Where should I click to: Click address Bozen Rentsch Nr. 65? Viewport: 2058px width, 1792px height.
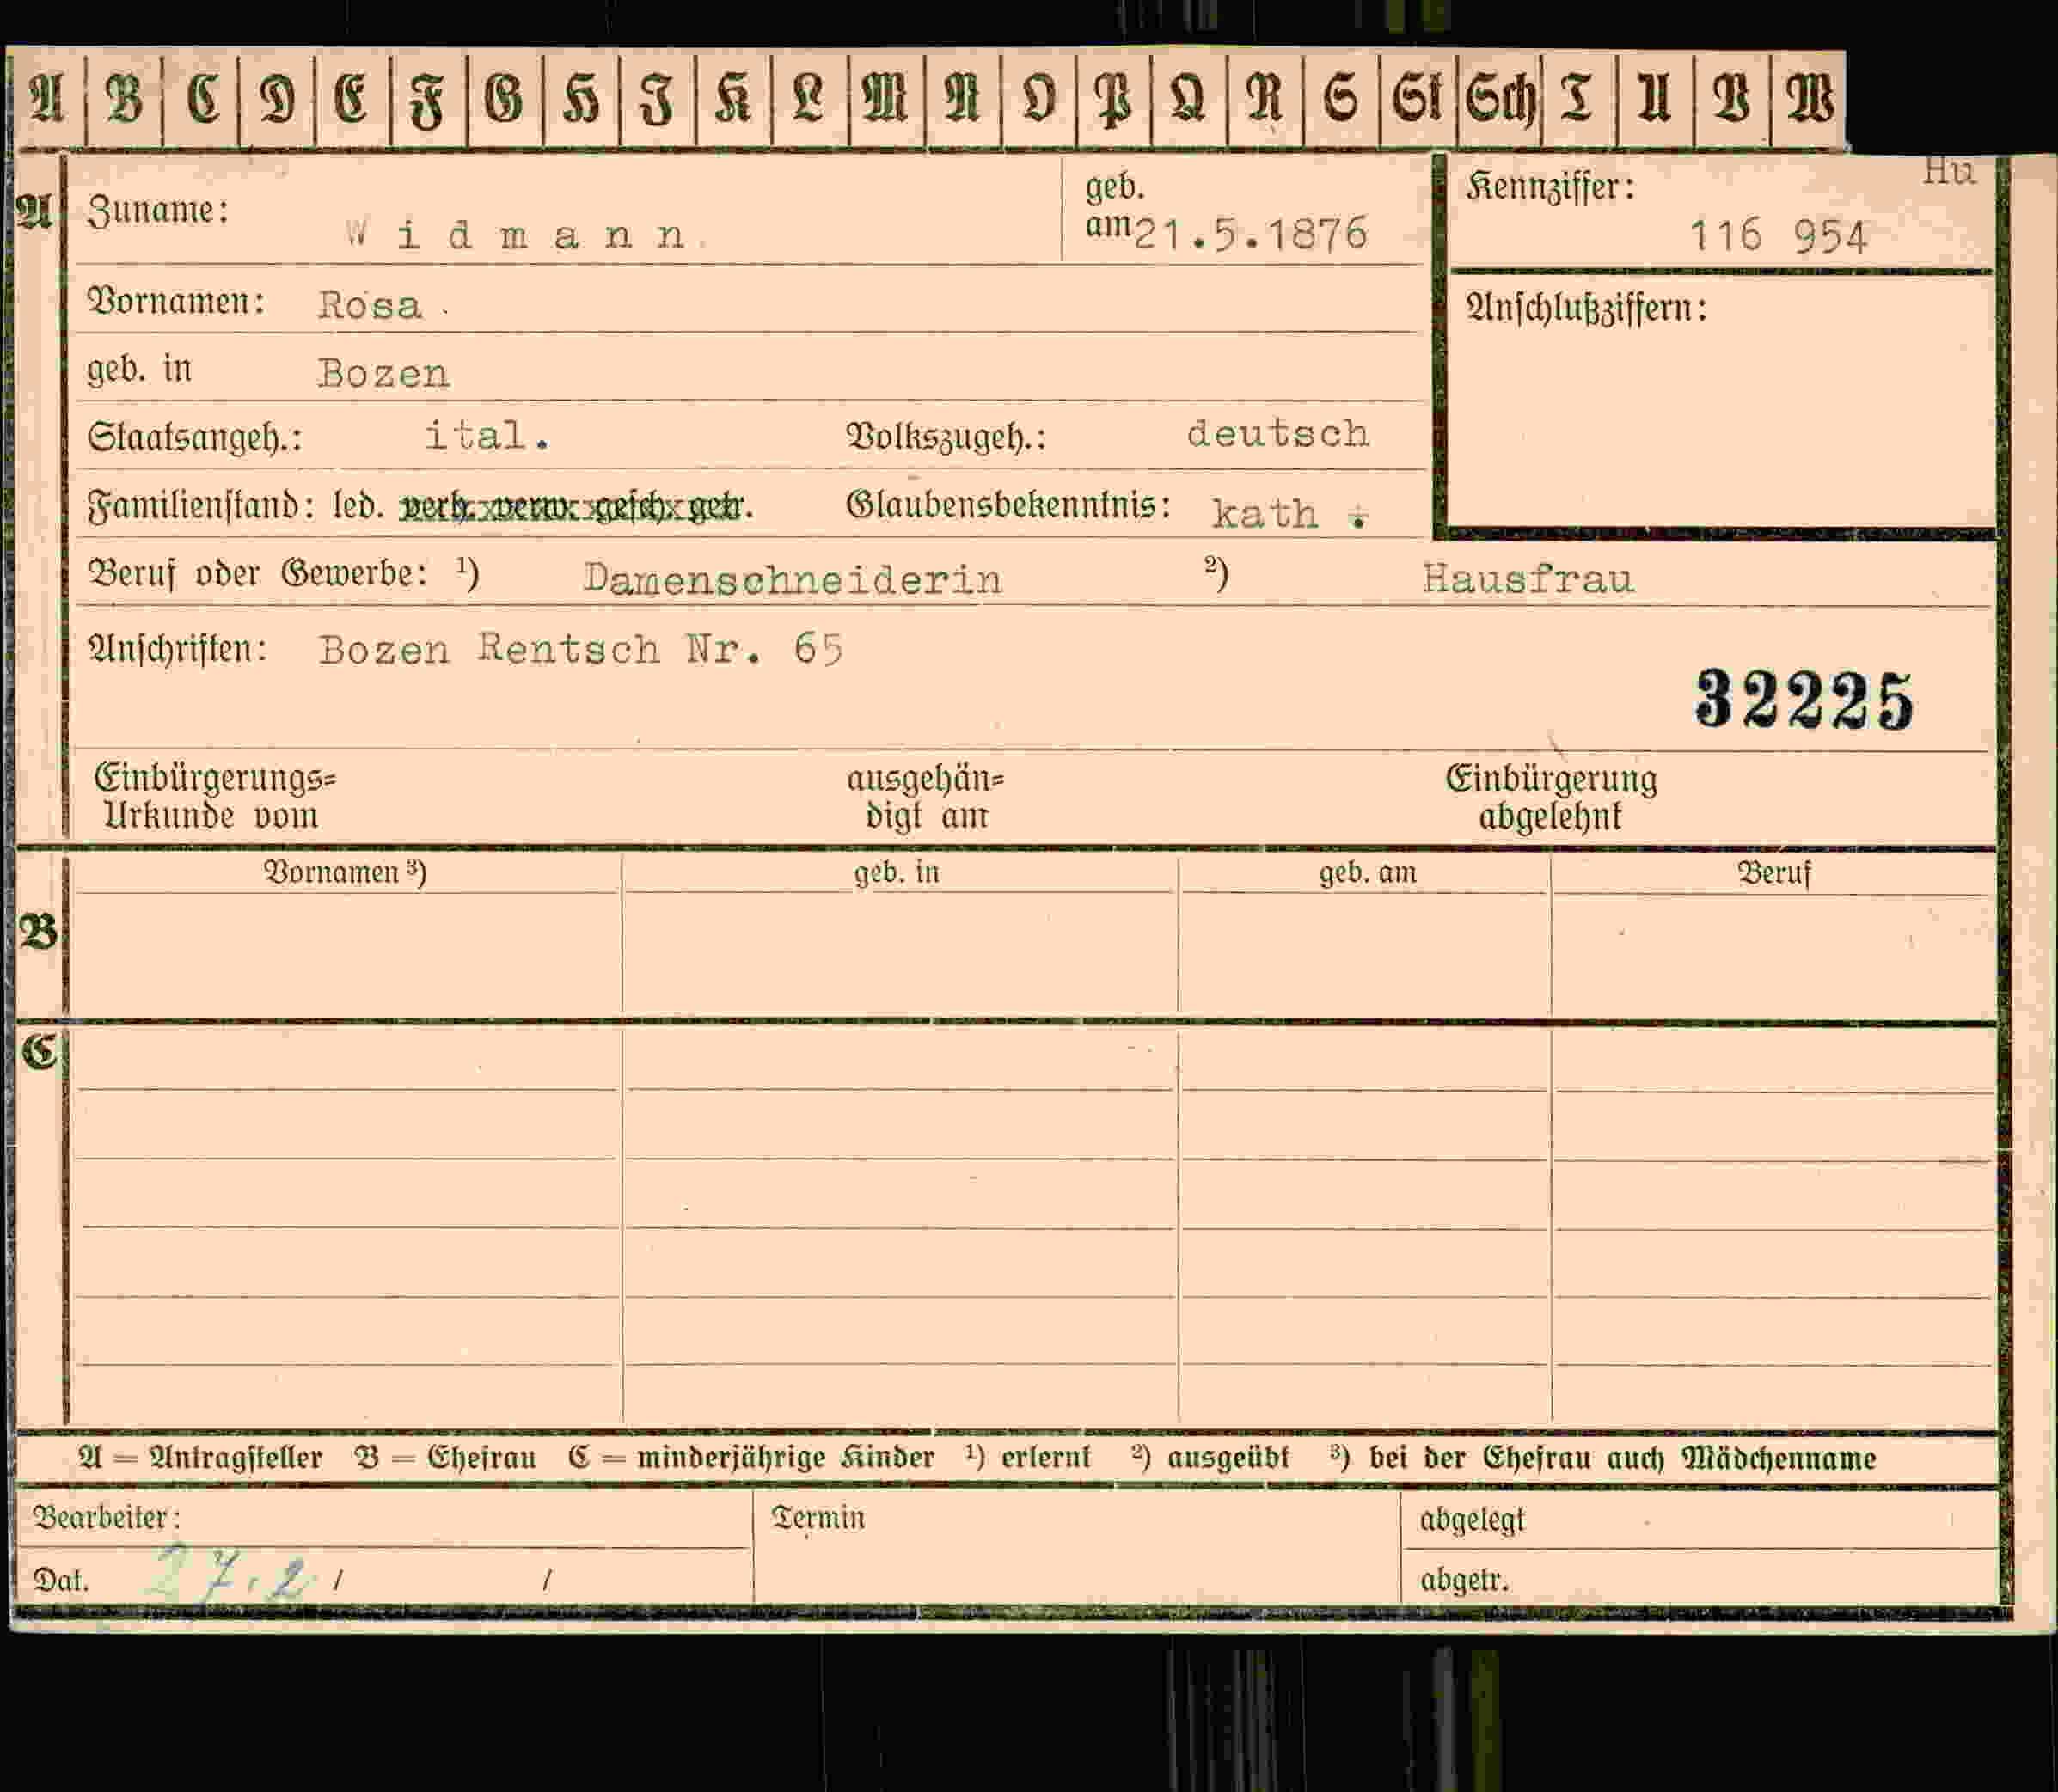click(x=581, y=650)
